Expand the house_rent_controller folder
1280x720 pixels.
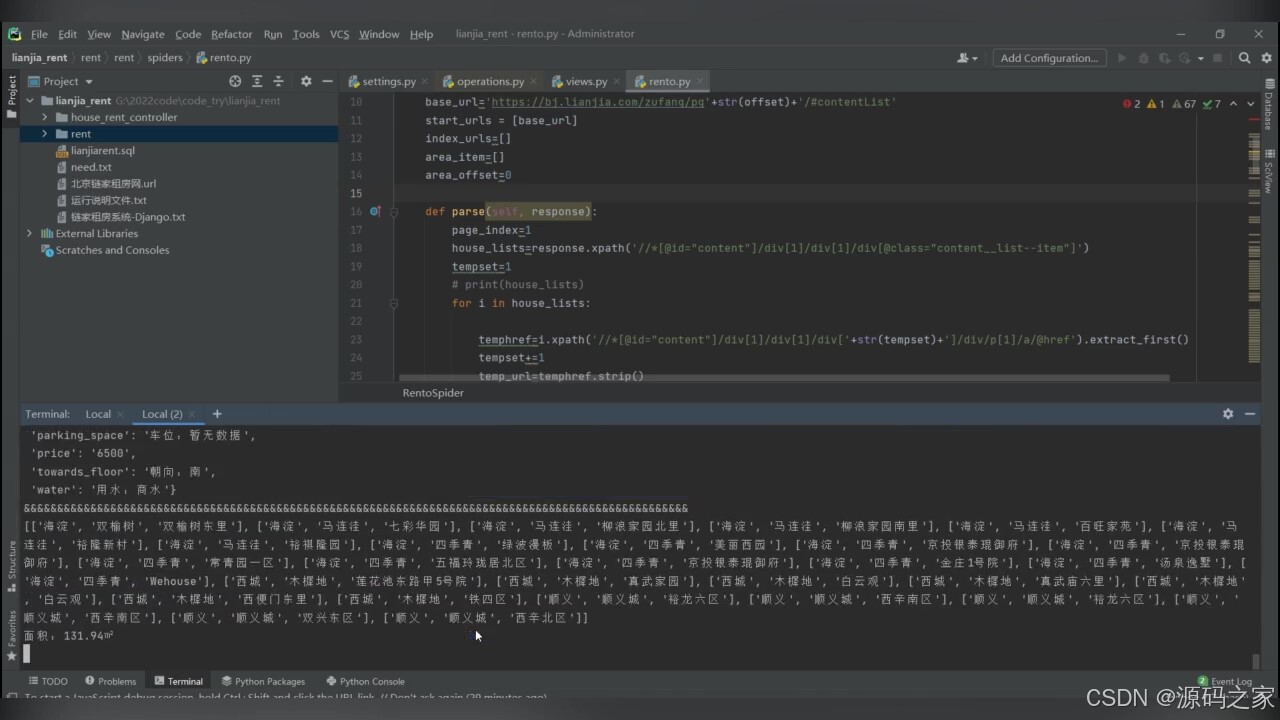(x=44, y=117)
